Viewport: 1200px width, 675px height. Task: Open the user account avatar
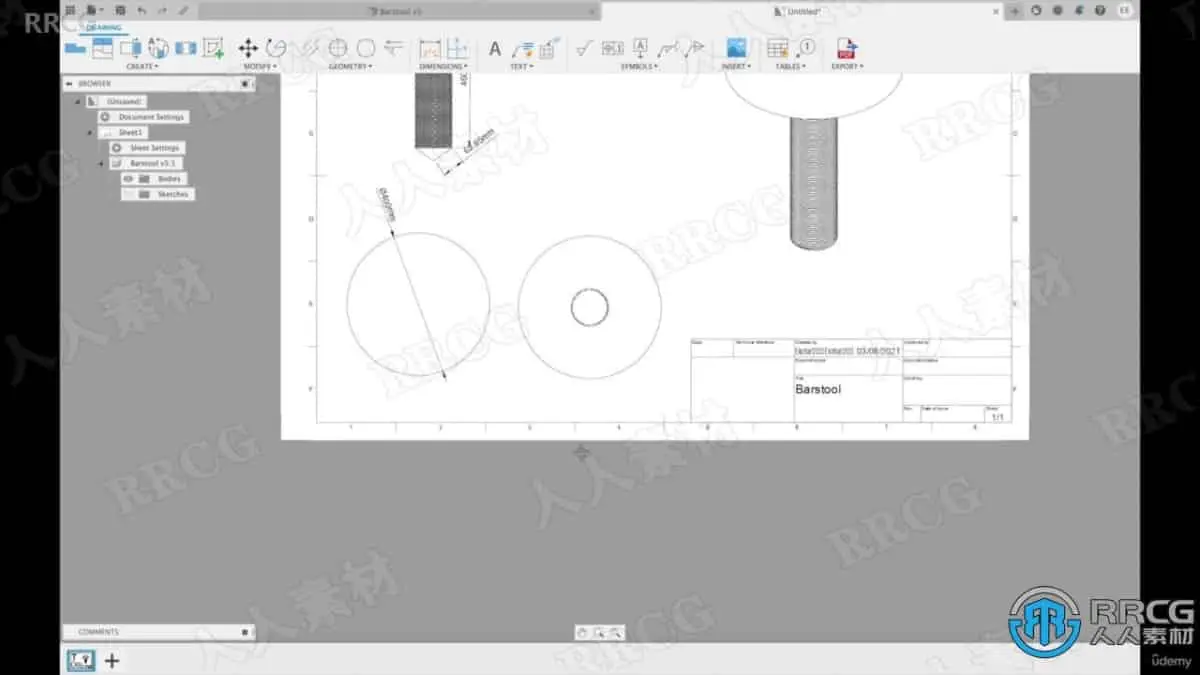(1124, 10)
